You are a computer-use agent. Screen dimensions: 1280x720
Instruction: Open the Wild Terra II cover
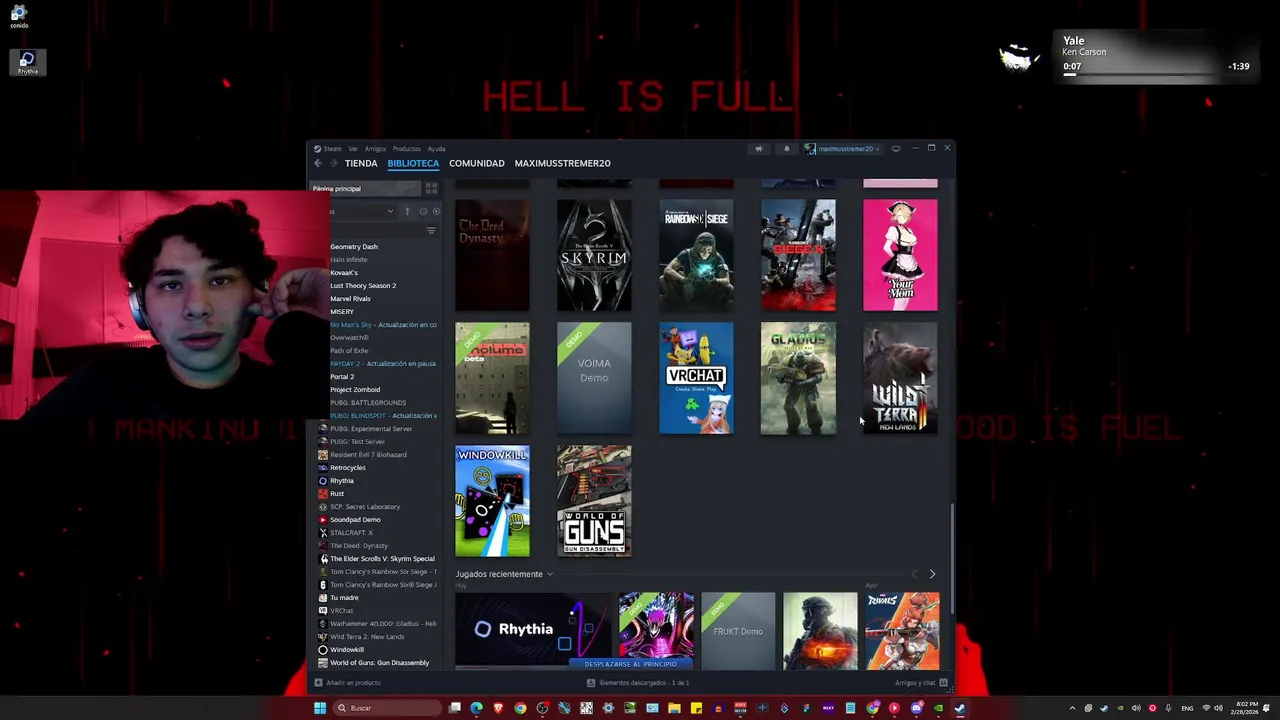(900, 378)
